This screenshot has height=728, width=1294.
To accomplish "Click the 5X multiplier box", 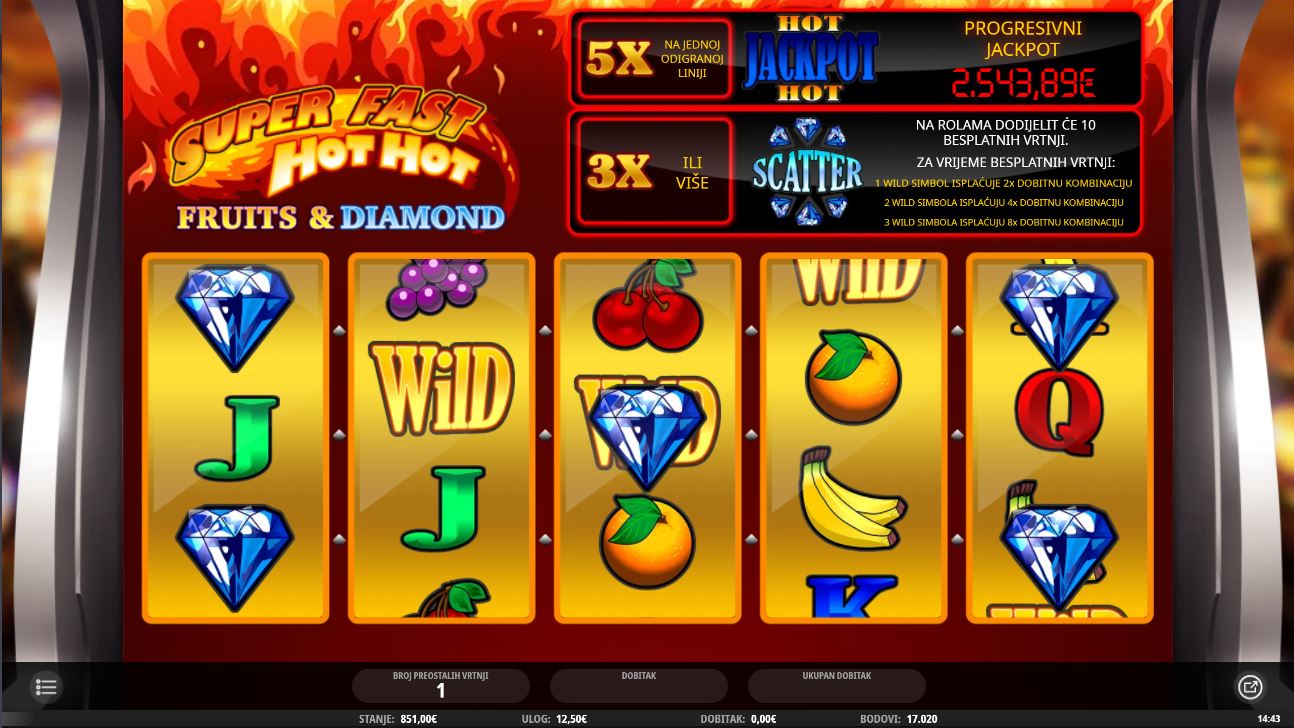I will (x=655, y=59).
